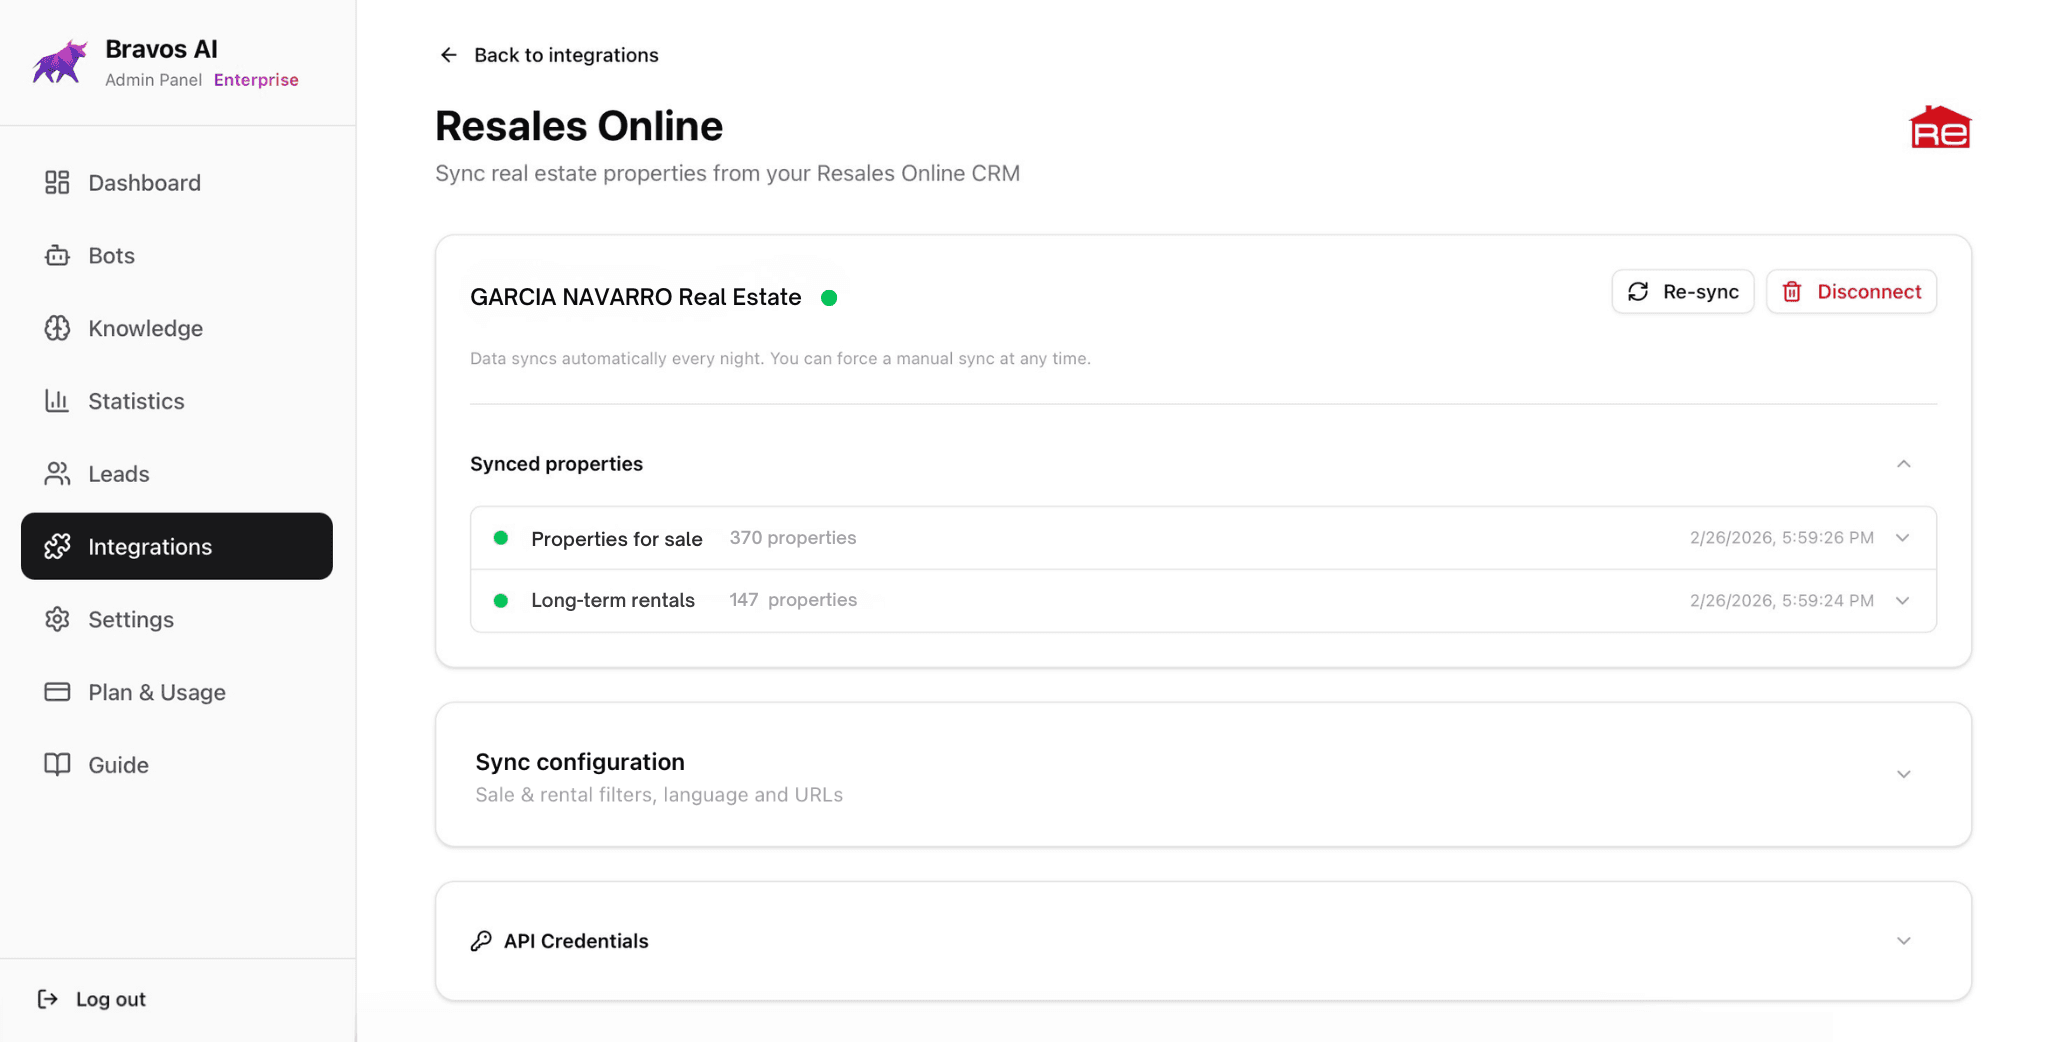Collapse the Synced properties section

[x=1903, y=465]
